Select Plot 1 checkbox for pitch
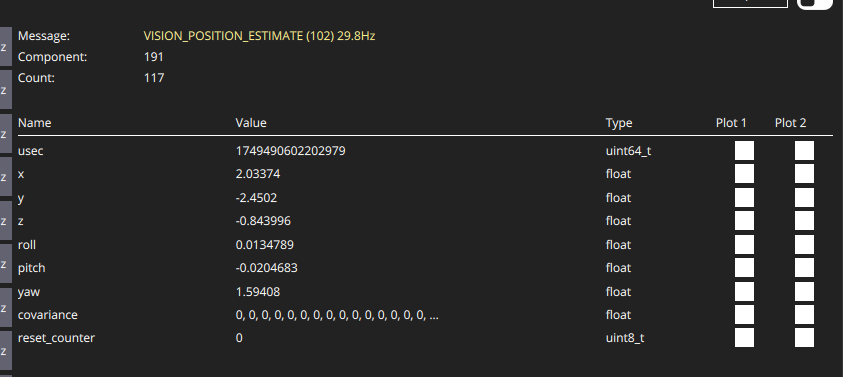 pyautogui.click(x=744, y=268)
